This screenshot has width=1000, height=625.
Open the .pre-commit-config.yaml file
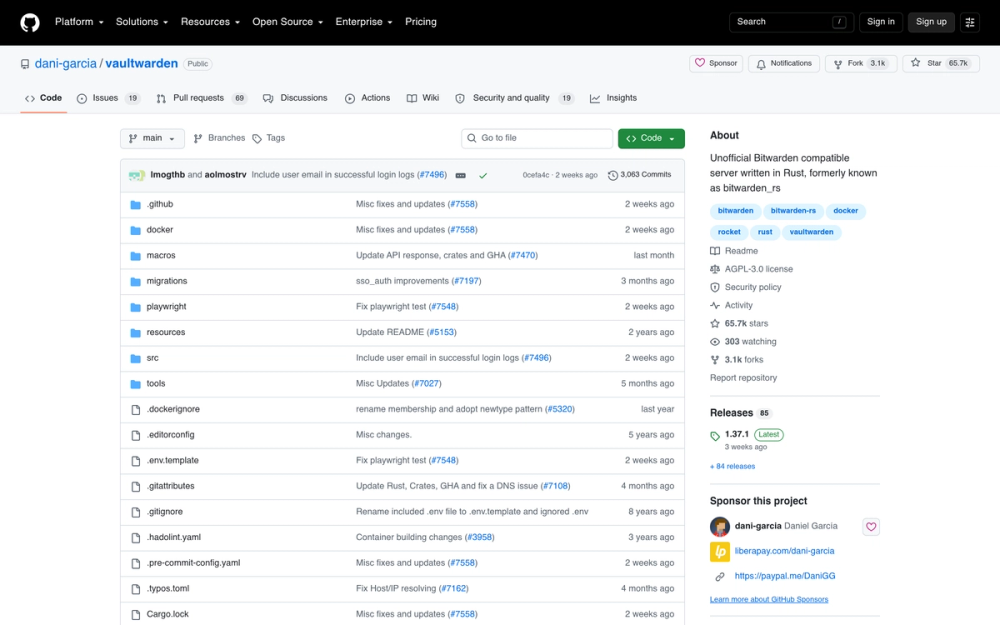[193, 563]
